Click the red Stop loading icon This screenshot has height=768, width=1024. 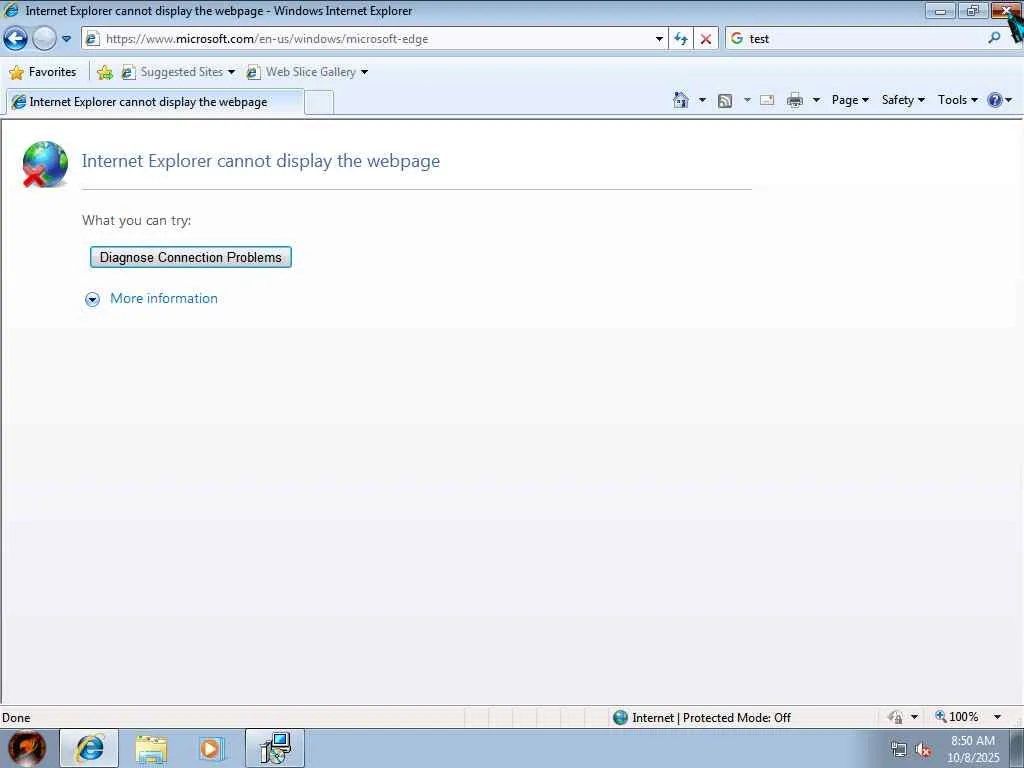pos(706,39)
